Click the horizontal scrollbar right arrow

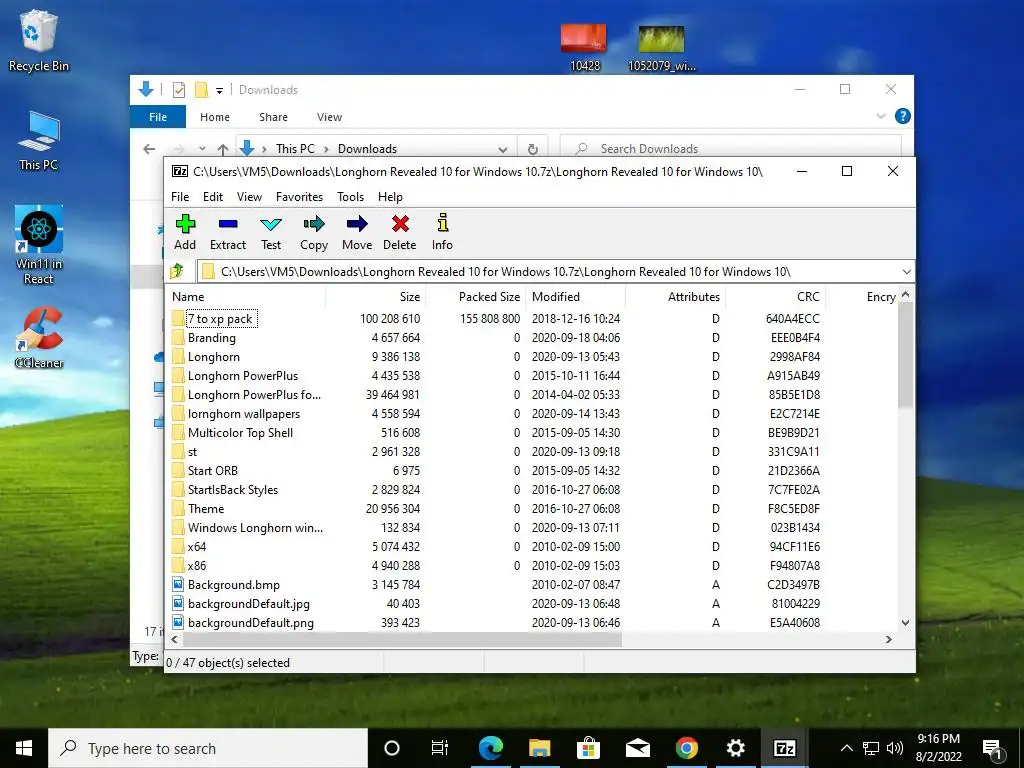click(x=889, y=639)
